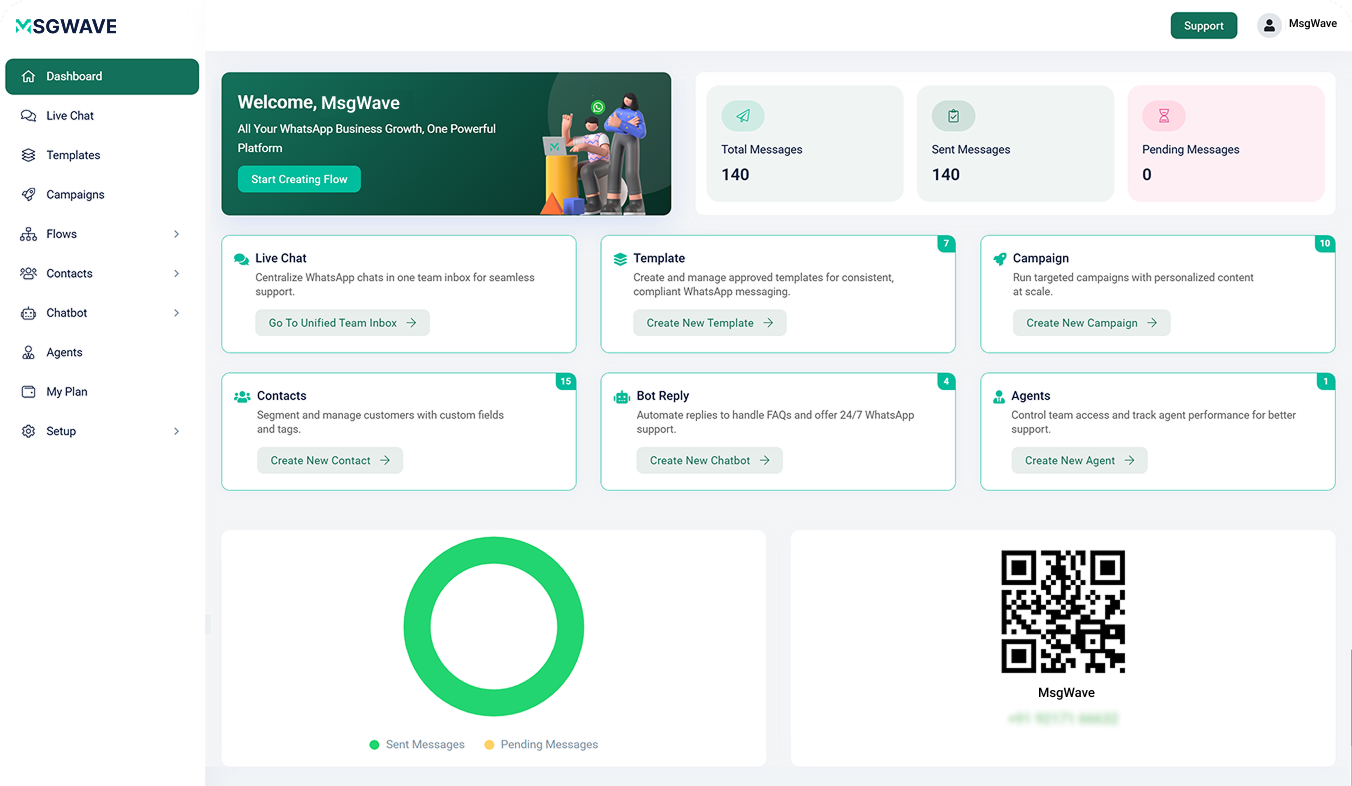Click Start Creating Flow
Screen dimensions: 1352x786
click(299, 179)
